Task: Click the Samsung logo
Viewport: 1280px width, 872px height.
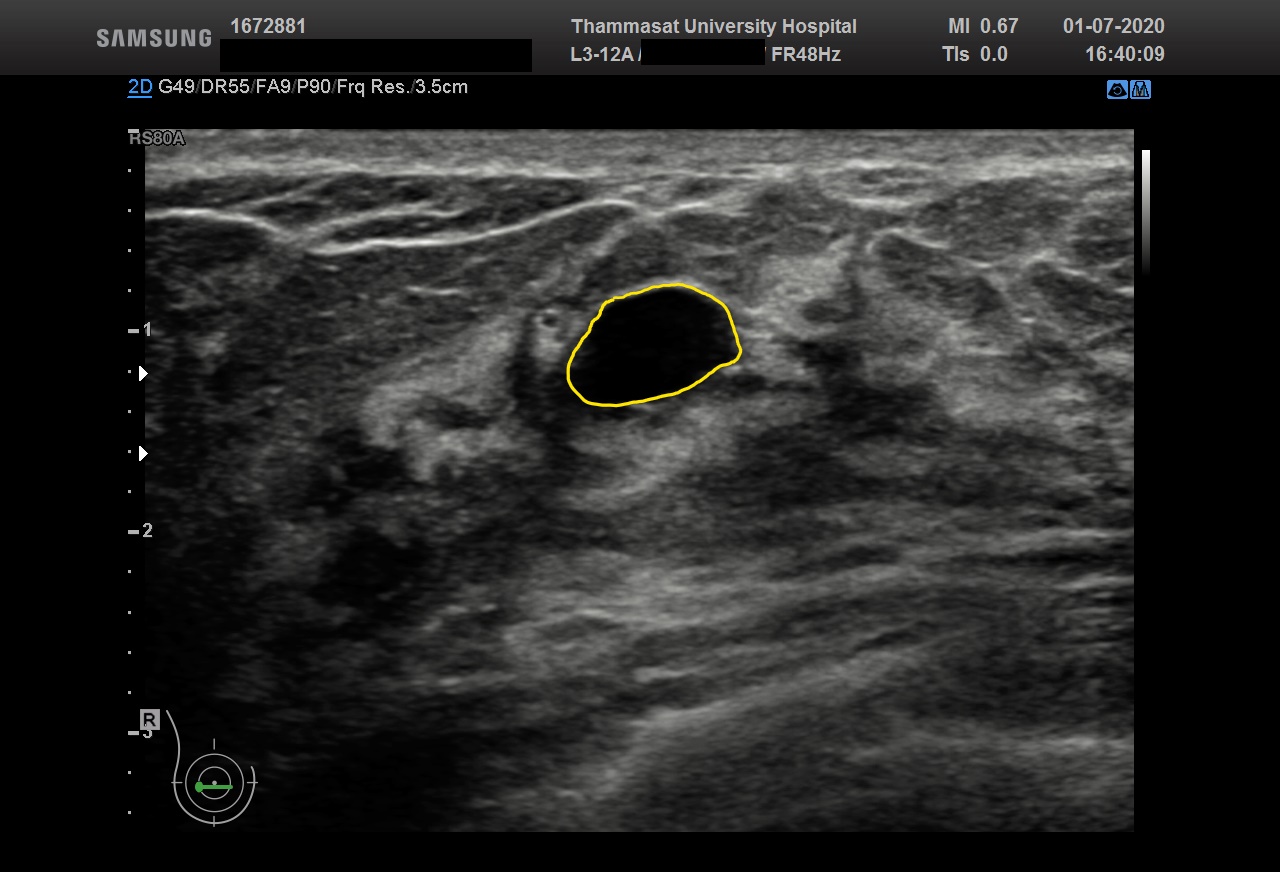Action: click(154, 38)
